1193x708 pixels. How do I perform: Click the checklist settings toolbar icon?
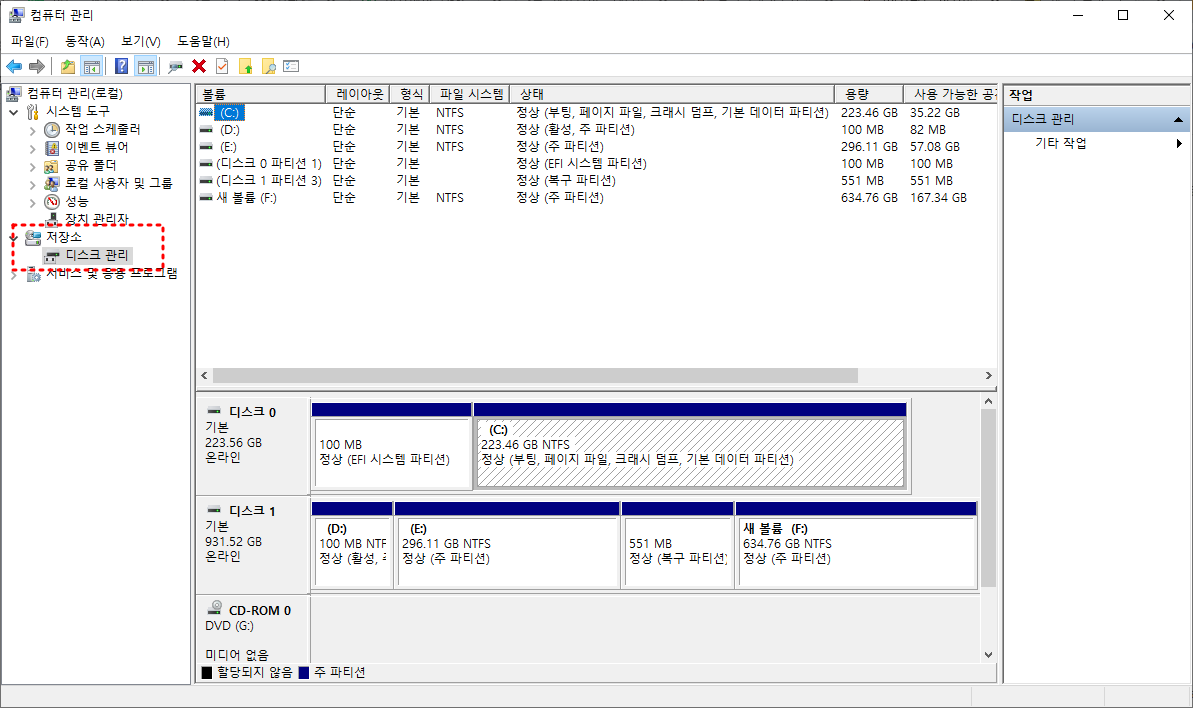coord(291,66)
